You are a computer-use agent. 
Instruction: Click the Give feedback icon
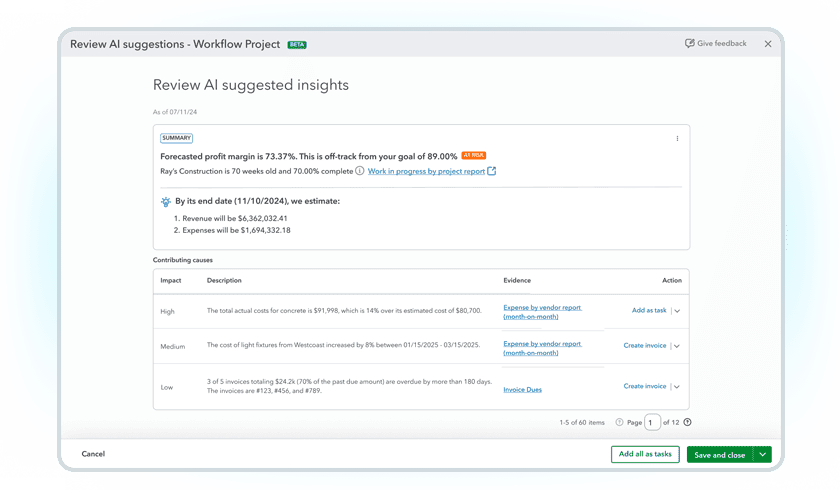pos(689,43)
